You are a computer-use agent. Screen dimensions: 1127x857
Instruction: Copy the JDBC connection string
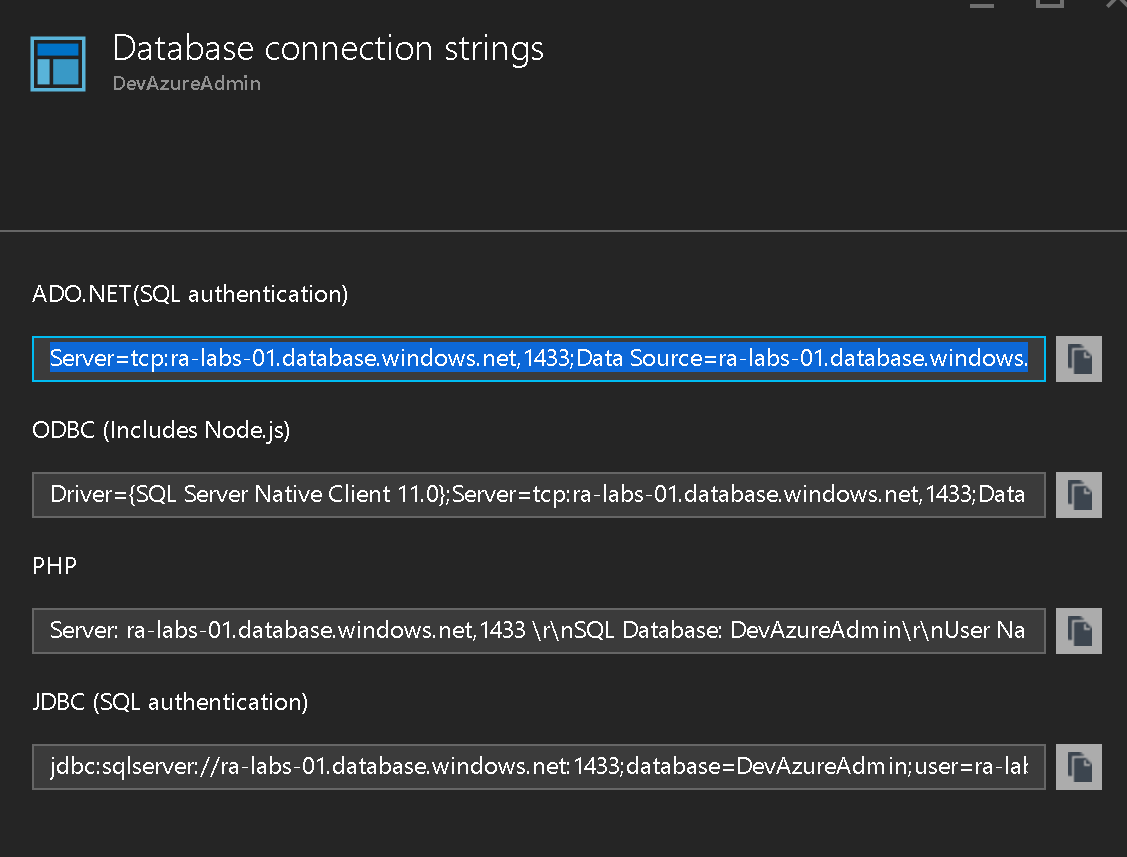[1079, 767]
